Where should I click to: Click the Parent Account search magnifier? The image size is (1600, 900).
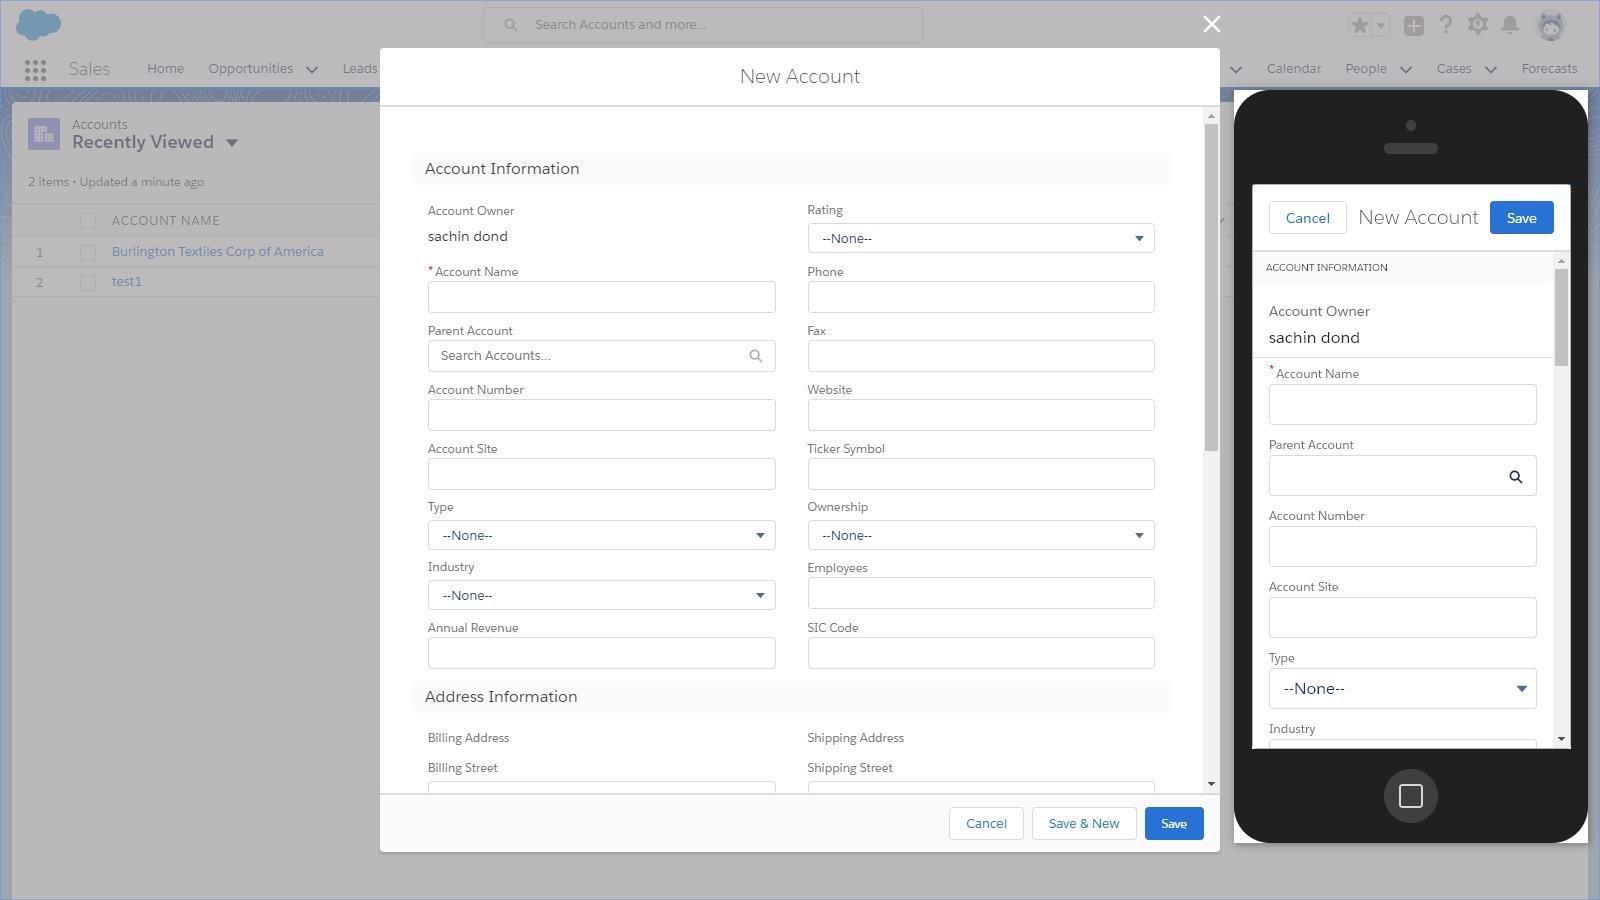tap(754, 355)
